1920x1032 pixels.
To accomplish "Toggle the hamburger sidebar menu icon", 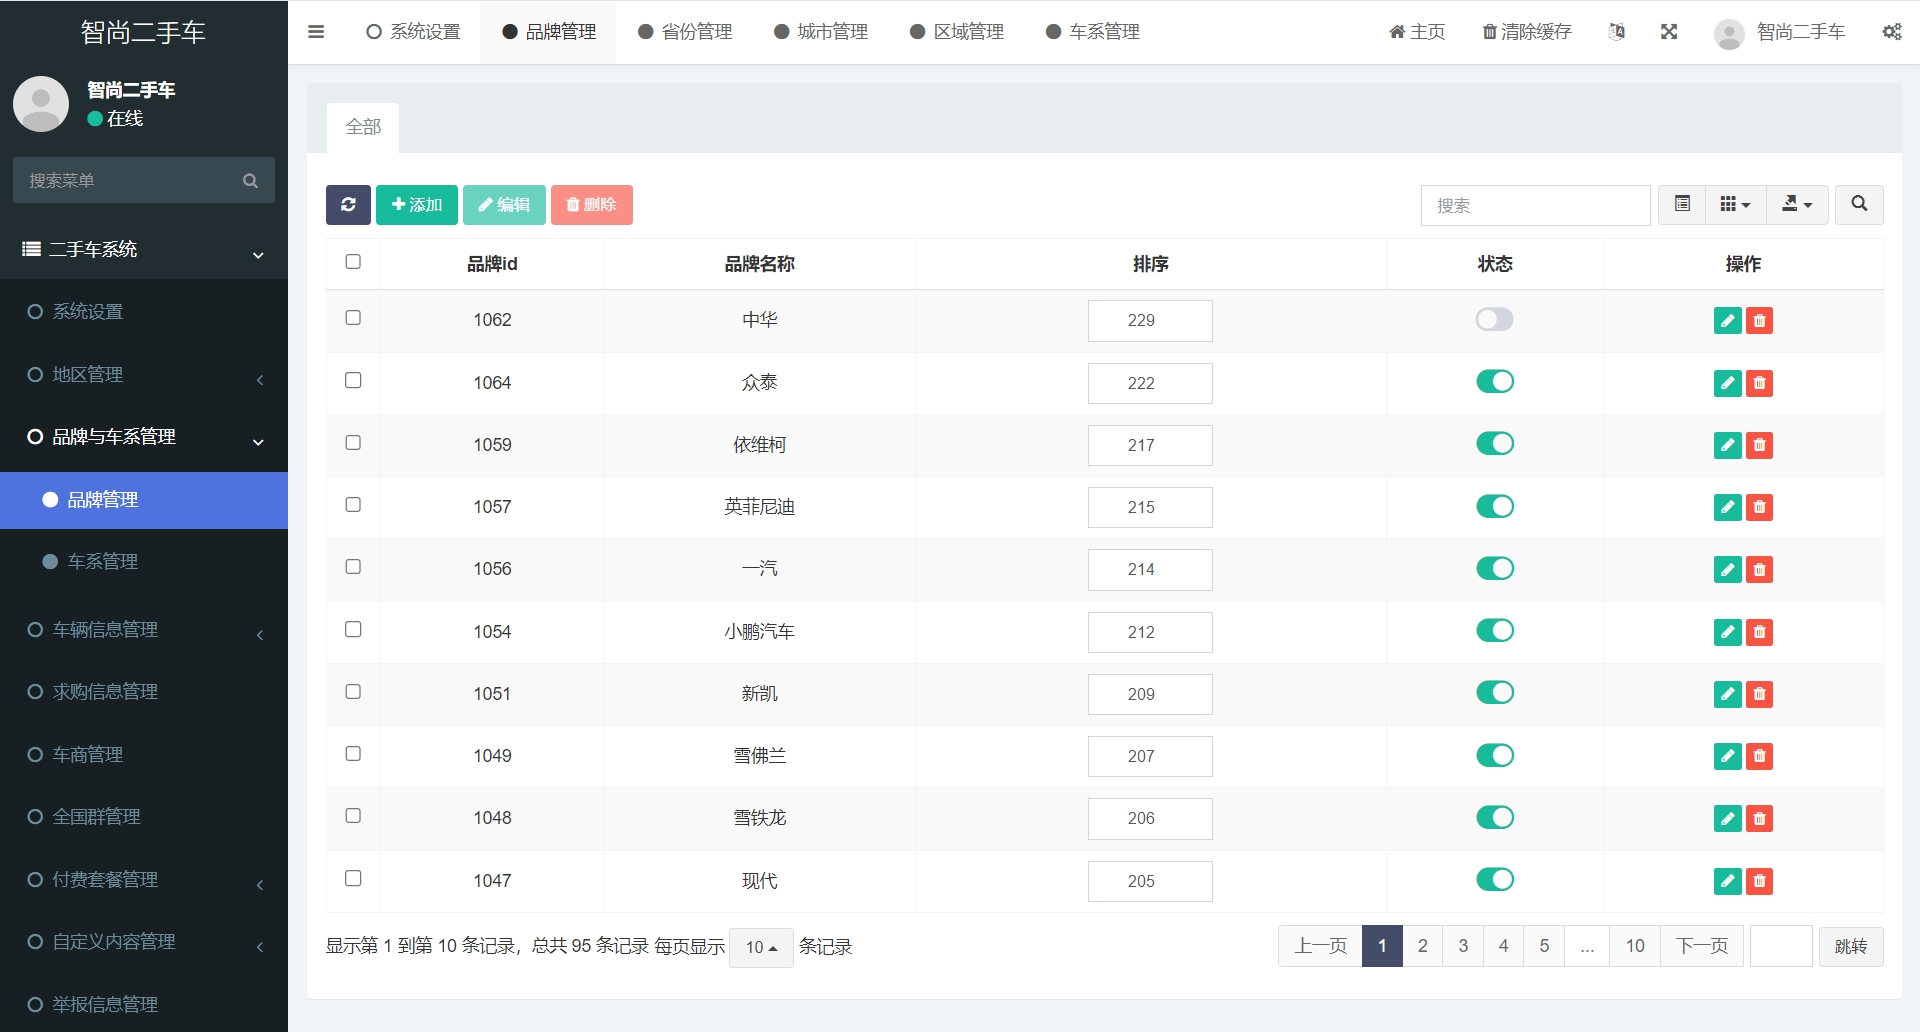I will pyautogui.click(x=316, y=32).
